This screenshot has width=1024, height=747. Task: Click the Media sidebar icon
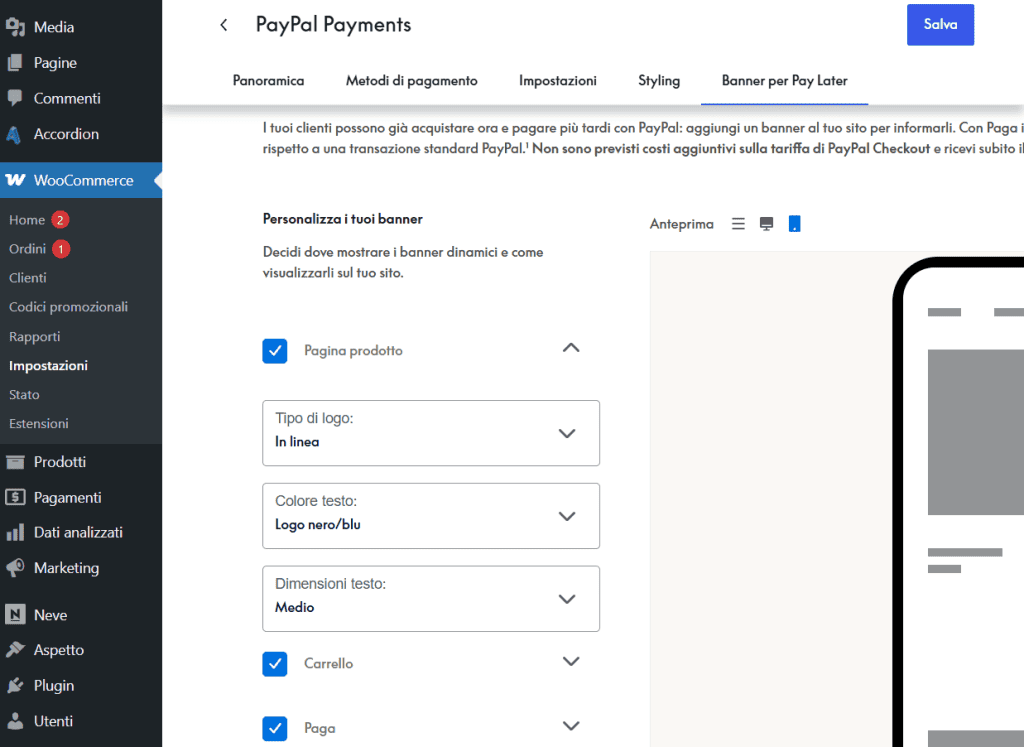click(x=15, y=27)
